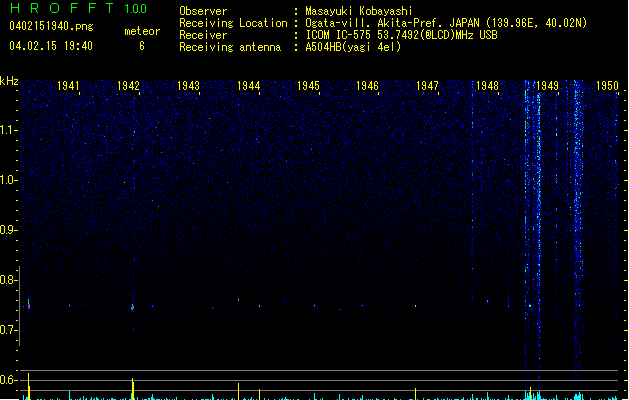Click the 1941 time marker
Viewport: 629px width, 400px height.
[68, 85]
